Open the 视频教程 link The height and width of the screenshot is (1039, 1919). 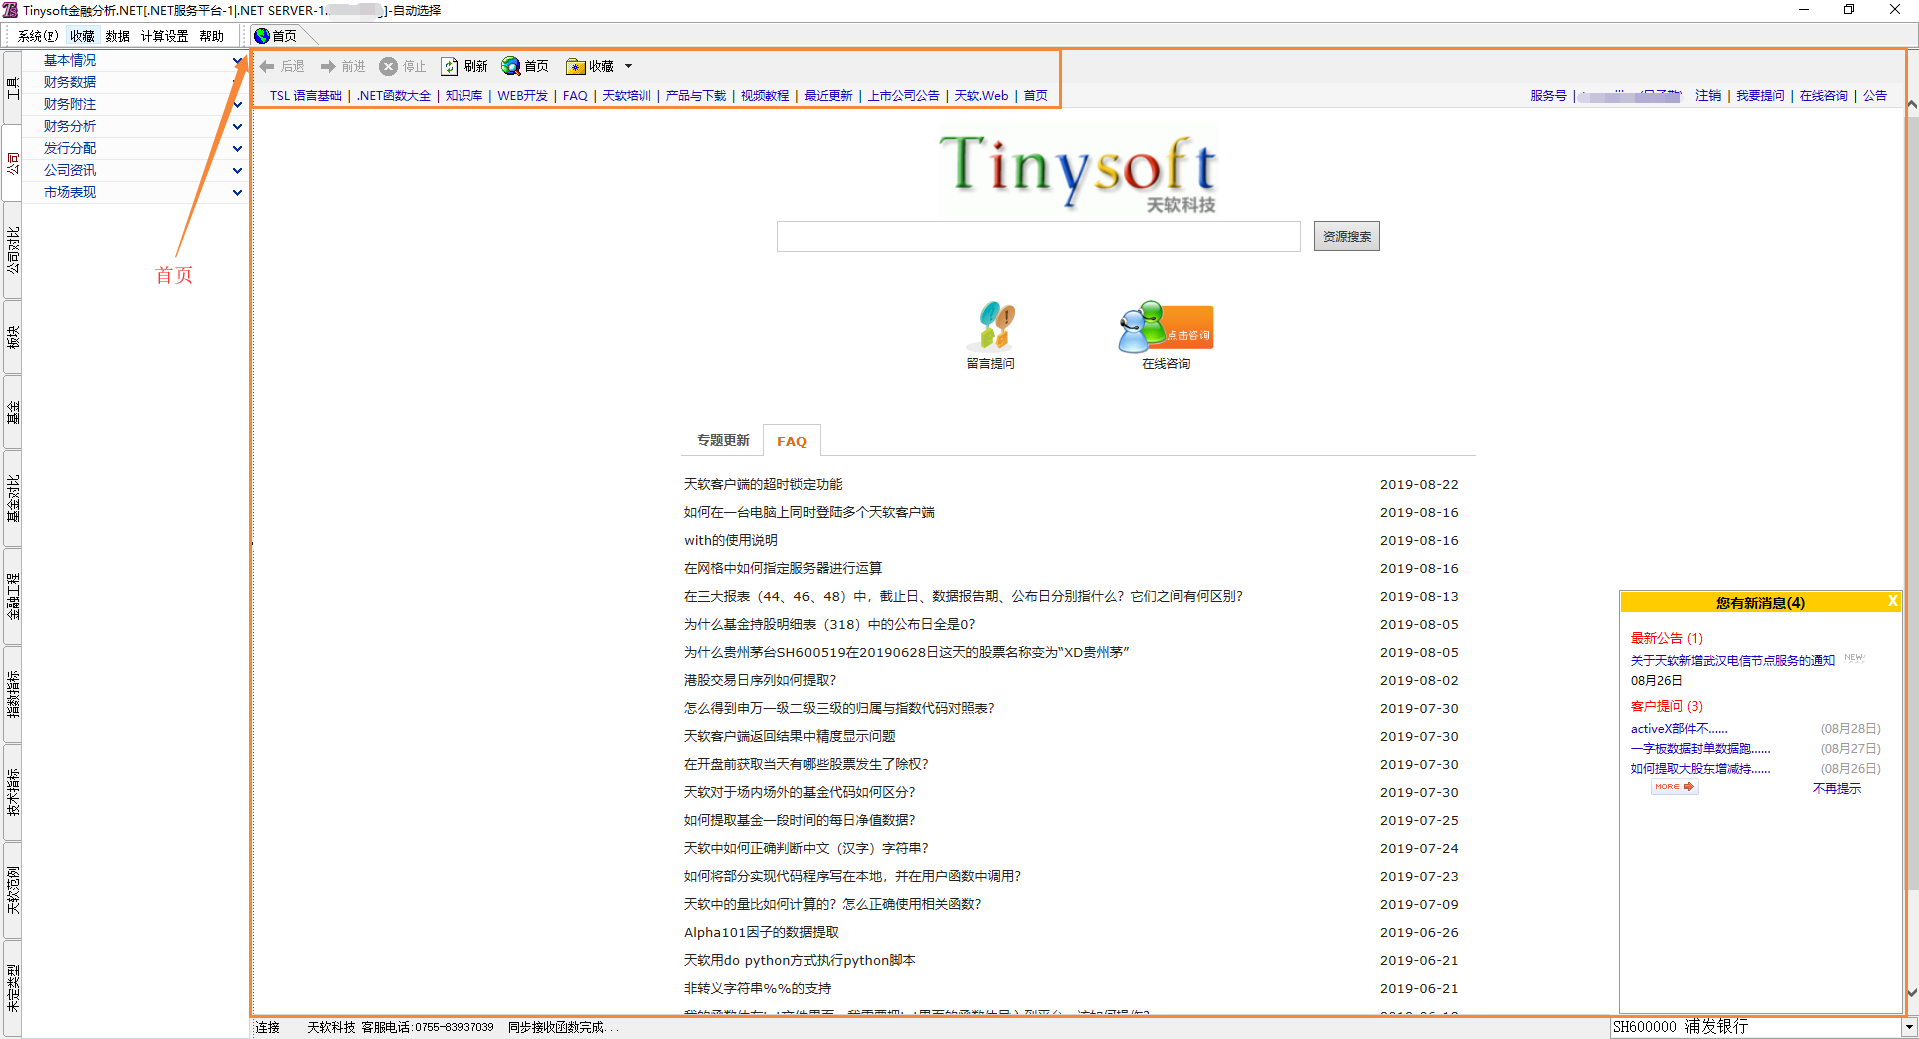pos(765,96)
